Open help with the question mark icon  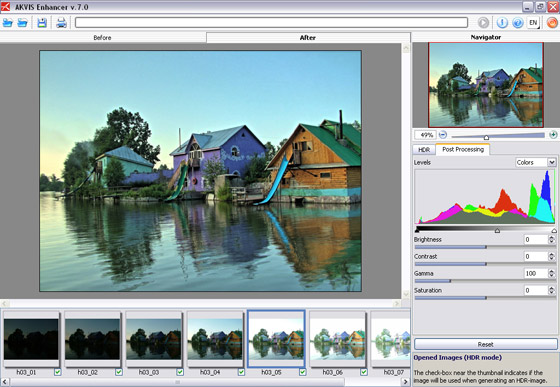tap(518, 23)
